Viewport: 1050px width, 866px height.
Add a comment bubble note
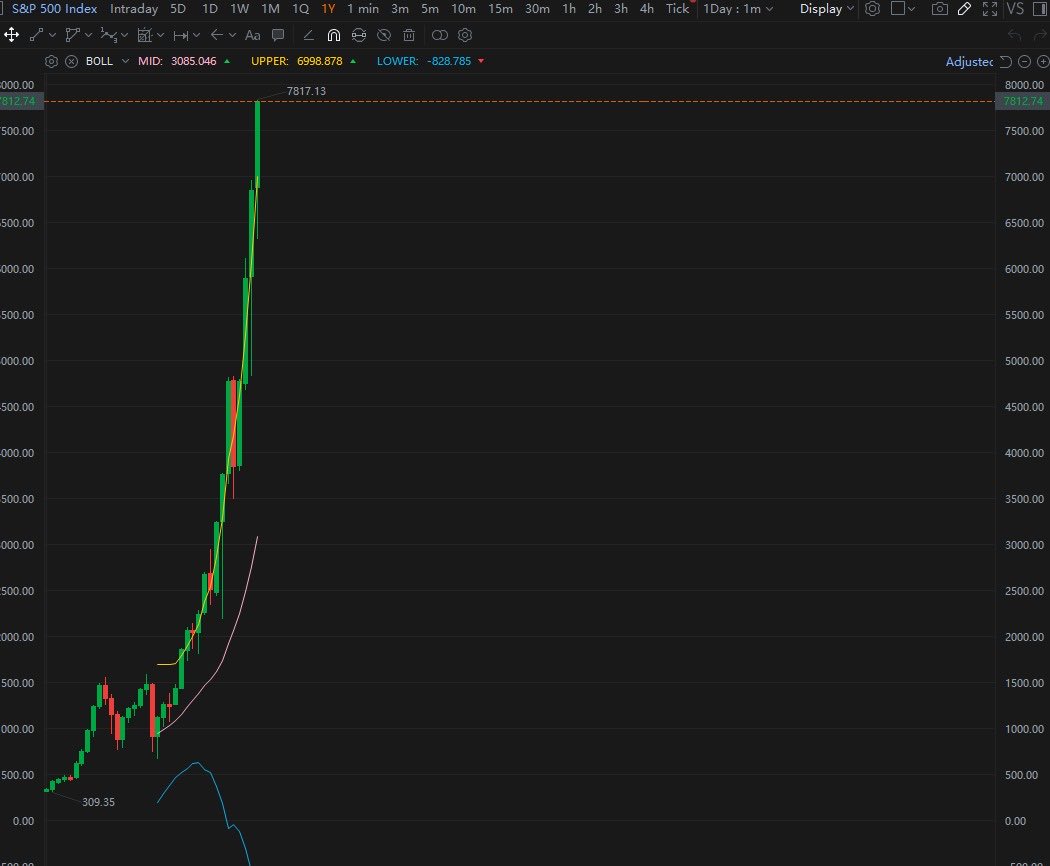pos(278,35)
